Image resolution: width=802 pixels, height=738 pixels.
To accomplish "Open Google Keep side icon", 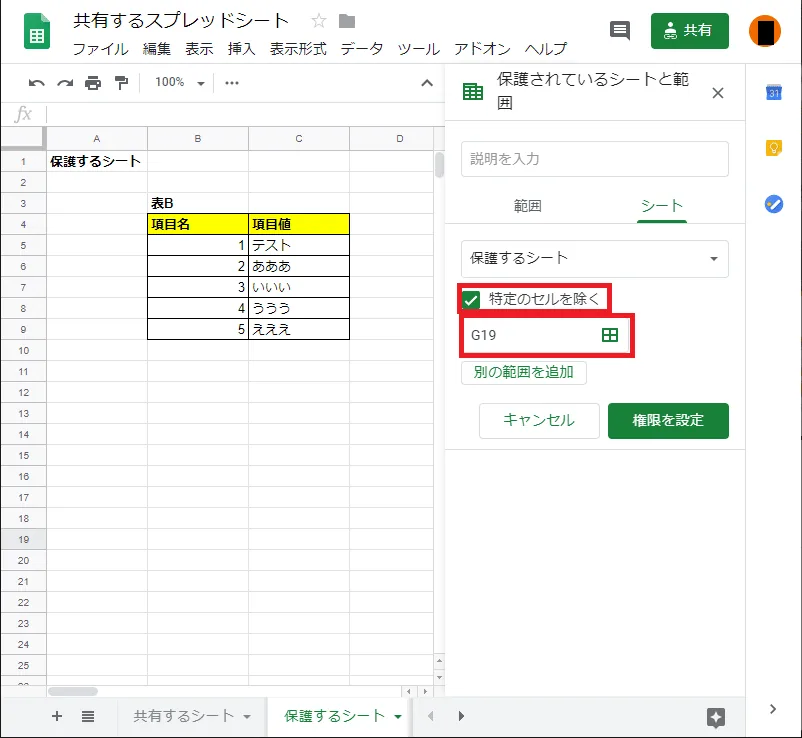I will [773, 148].
